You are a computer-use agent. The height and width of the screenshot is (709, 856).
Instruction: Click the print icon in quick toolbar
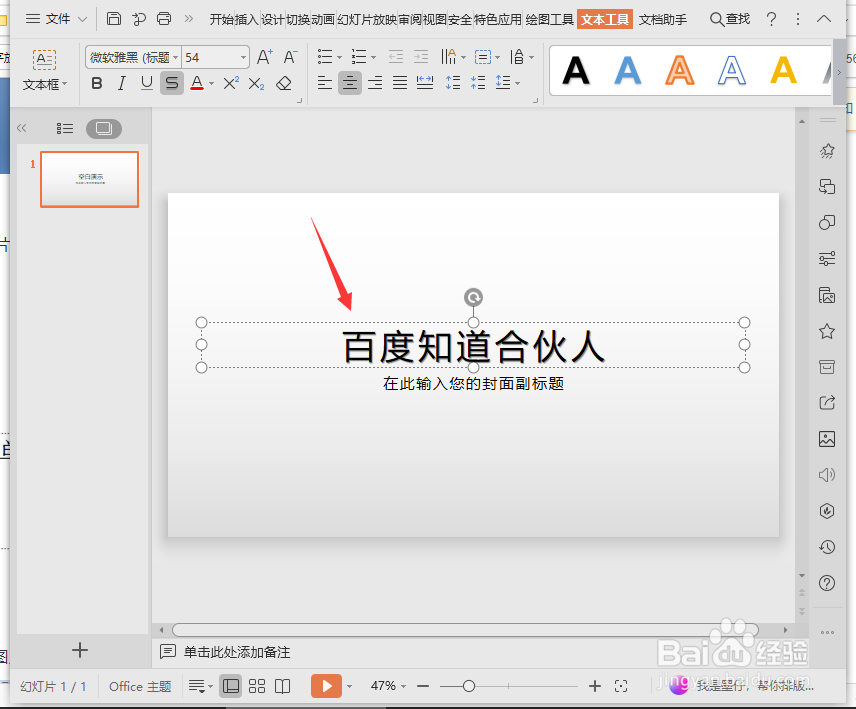pyautogui.click(x=164, y=19)
